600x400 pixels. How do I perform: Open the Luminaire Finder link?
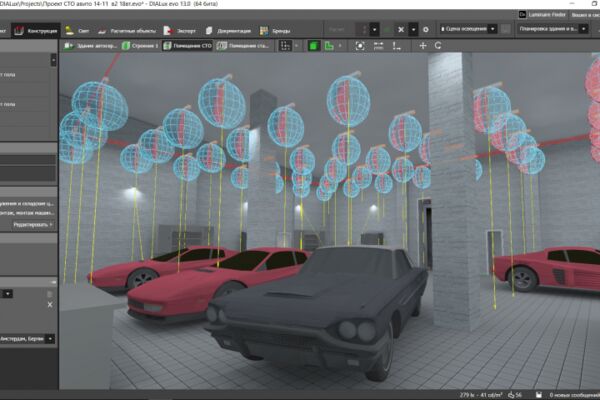click(x=542, y=15)
